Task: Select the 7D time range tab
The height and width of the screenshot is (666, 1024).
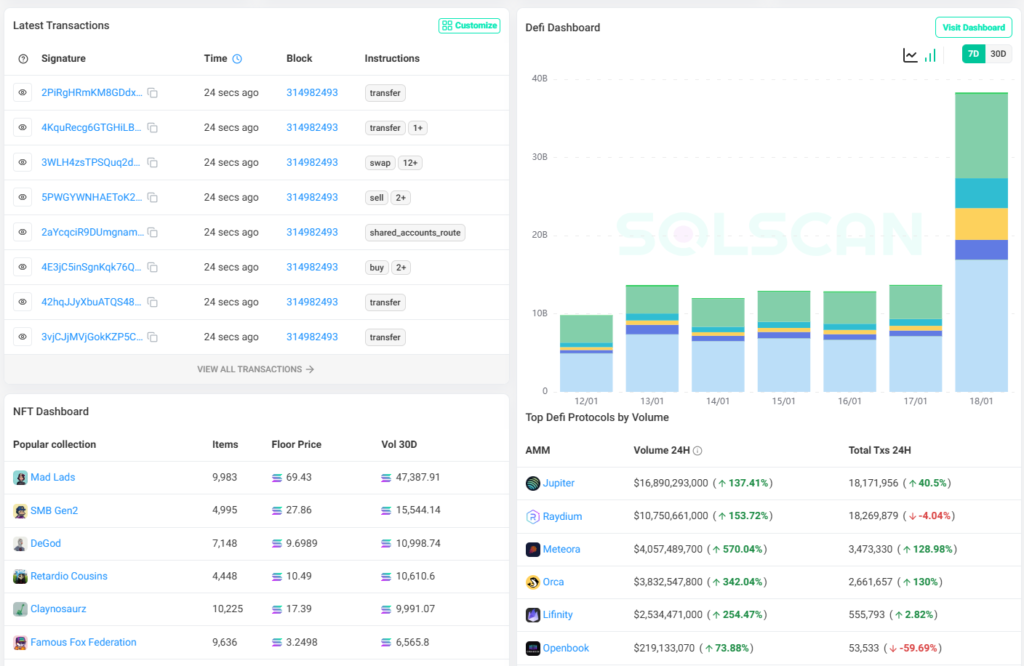Action: pos(973,54)
